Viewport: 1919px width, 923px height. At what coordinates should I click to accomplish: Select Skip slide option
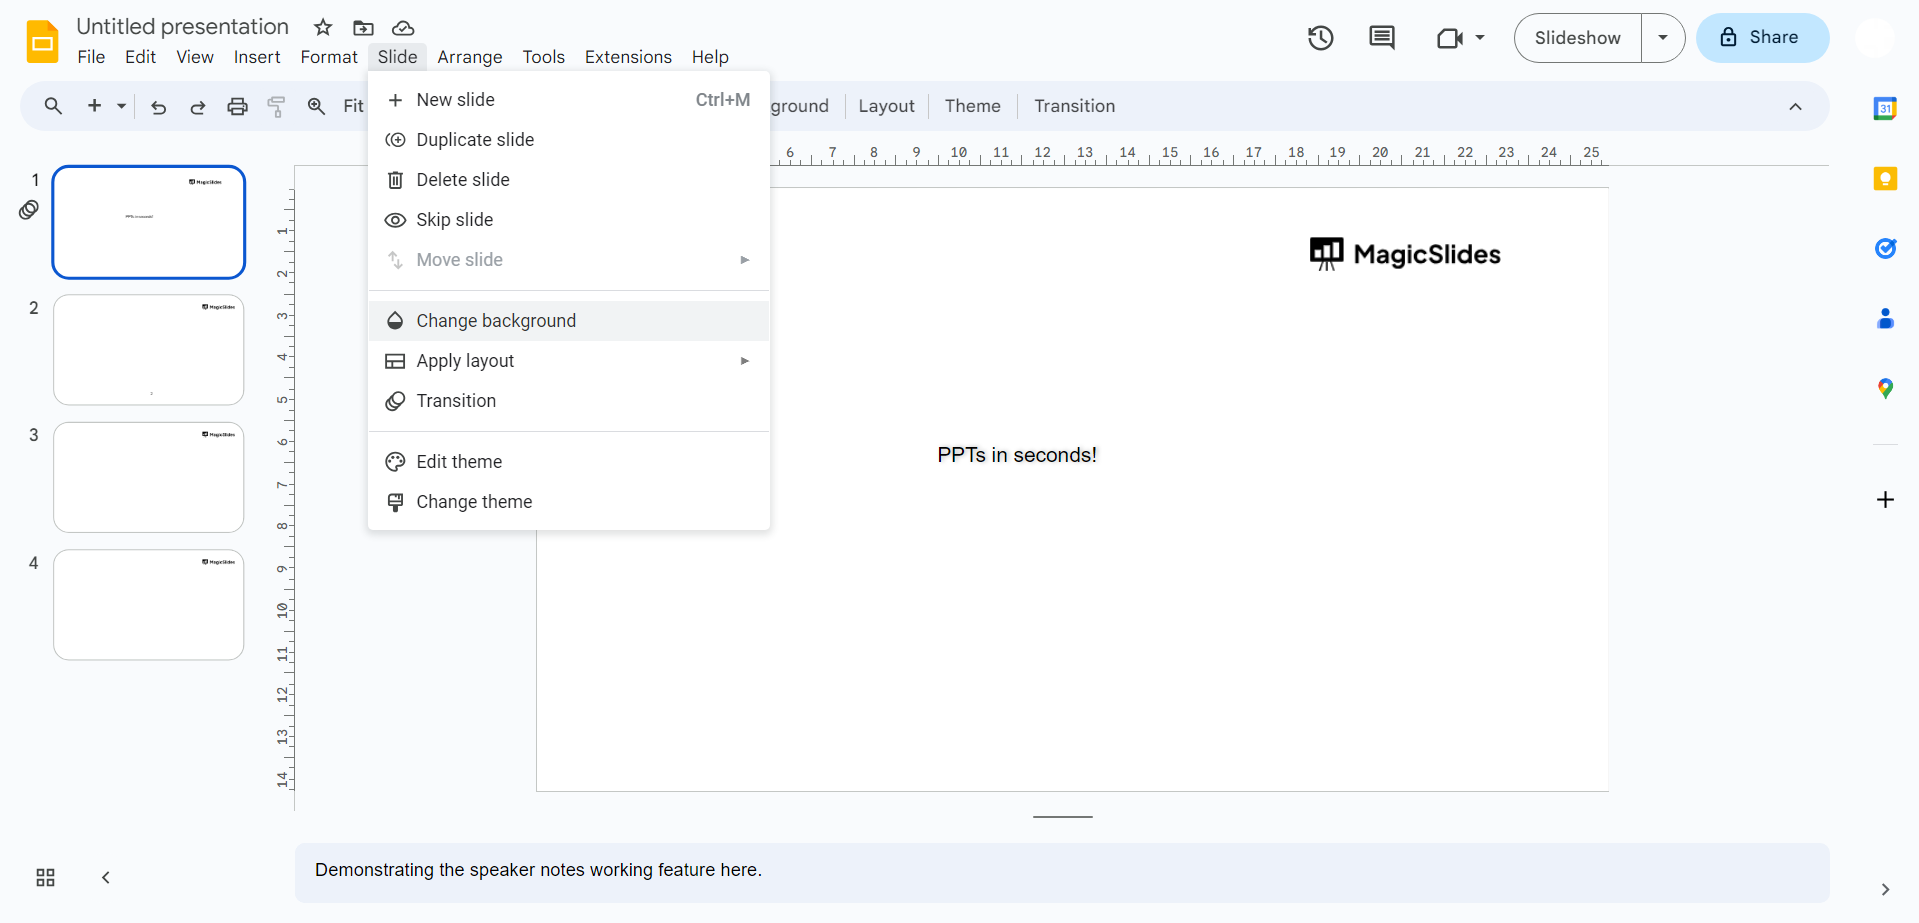pos(569,220)
